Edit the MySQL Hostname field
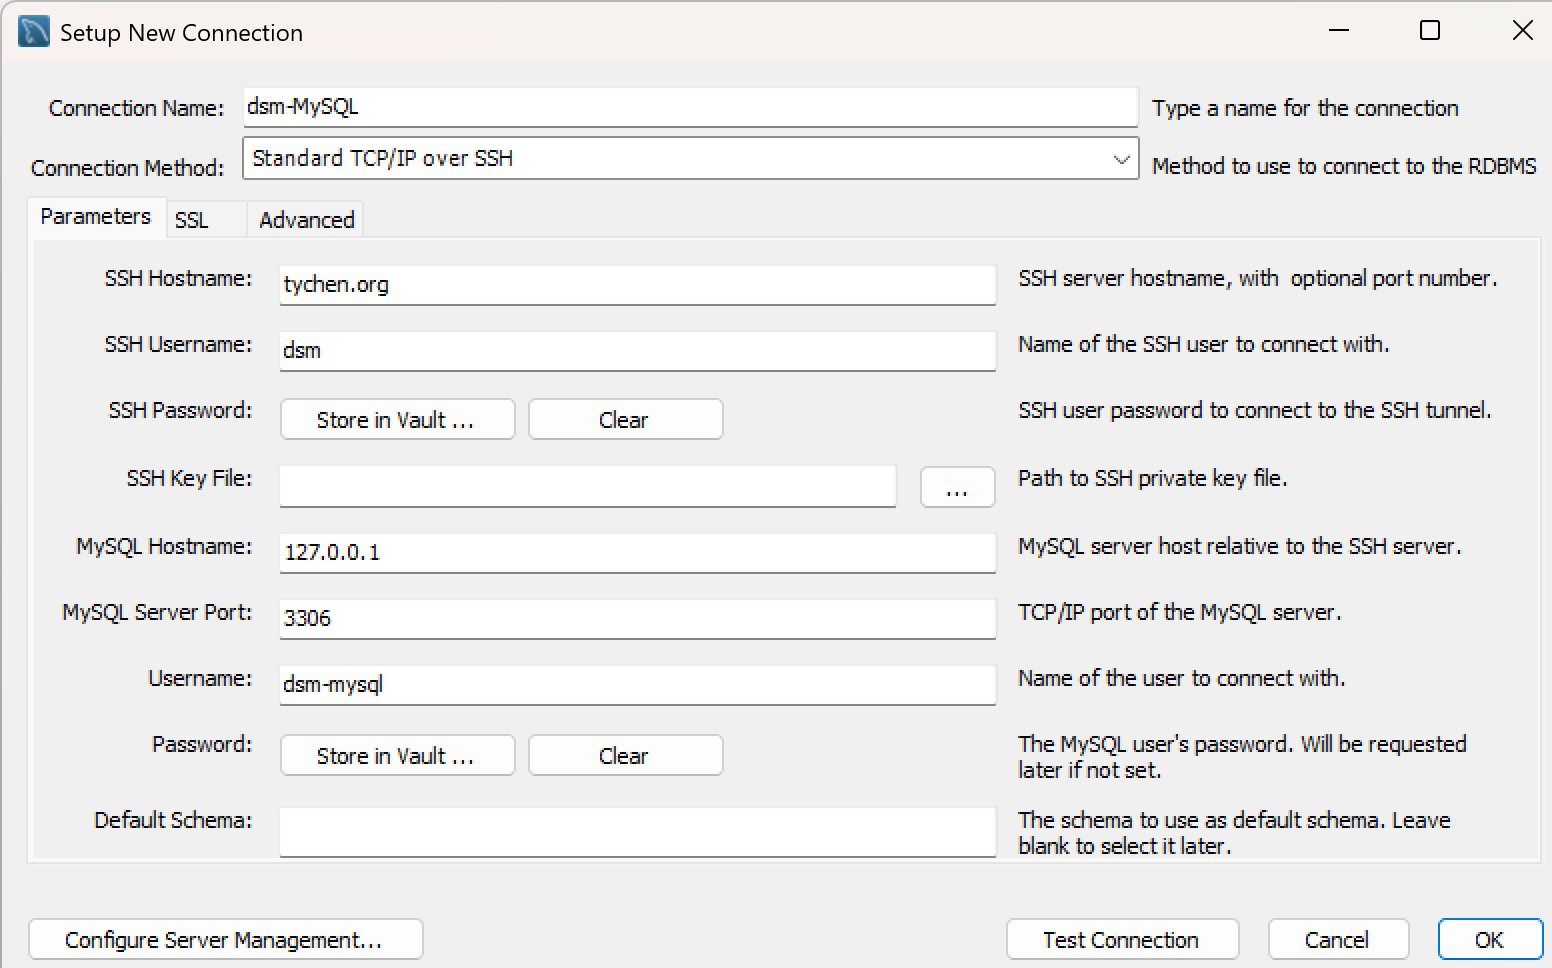The height and width of the screenshot is (968, 1552). tap(637, 553)
